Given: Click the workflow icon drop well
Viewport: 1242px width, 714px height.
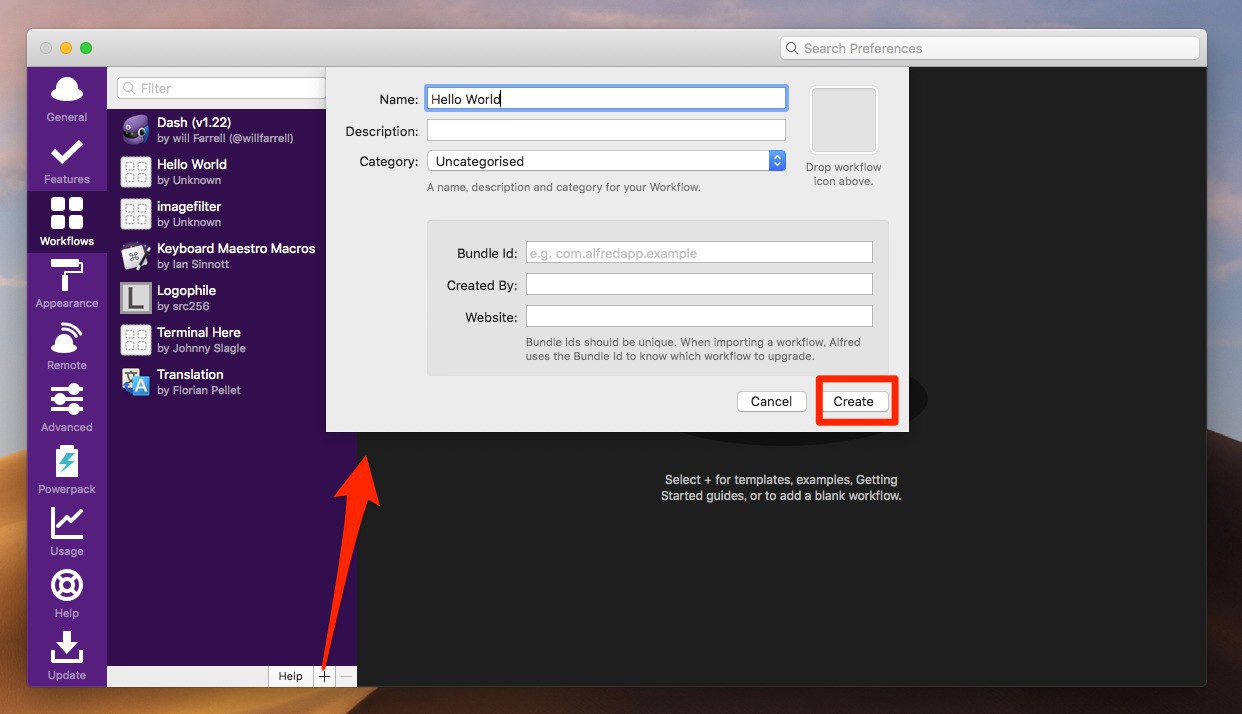Looking at the screenshot, I should (844, 120).
